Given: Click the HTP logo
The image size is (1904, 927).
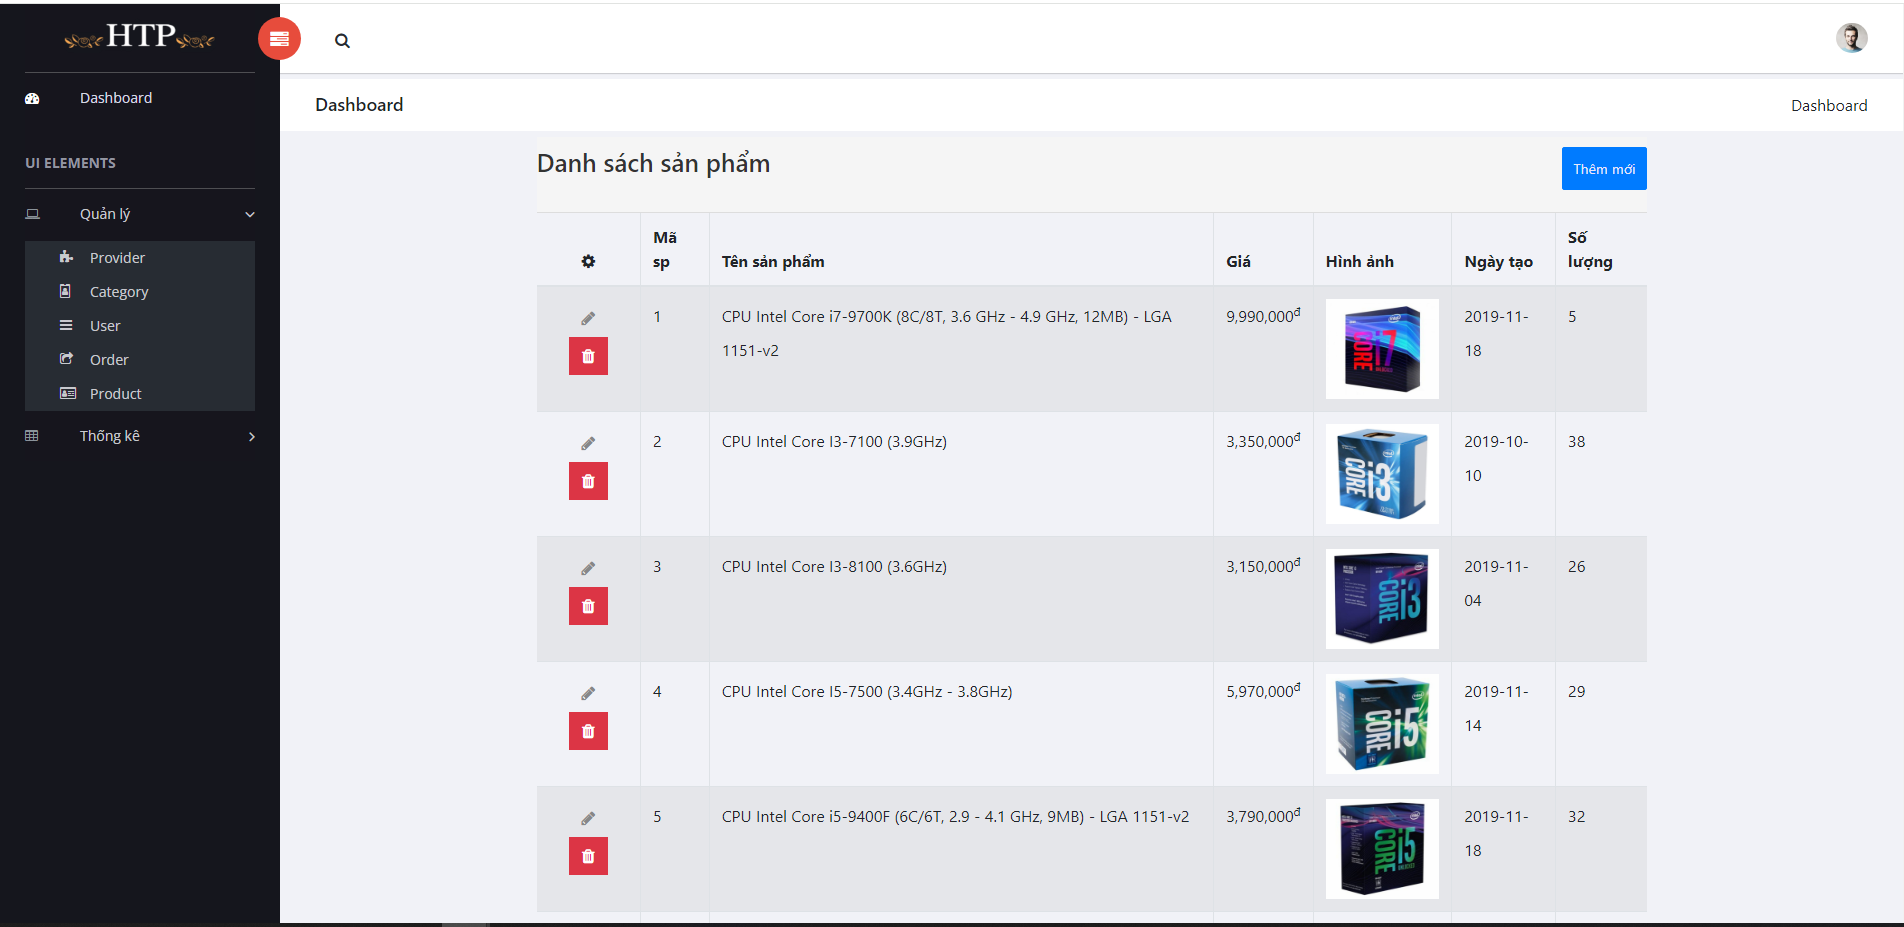Looking at the screenshot, I should click(140, 37).
